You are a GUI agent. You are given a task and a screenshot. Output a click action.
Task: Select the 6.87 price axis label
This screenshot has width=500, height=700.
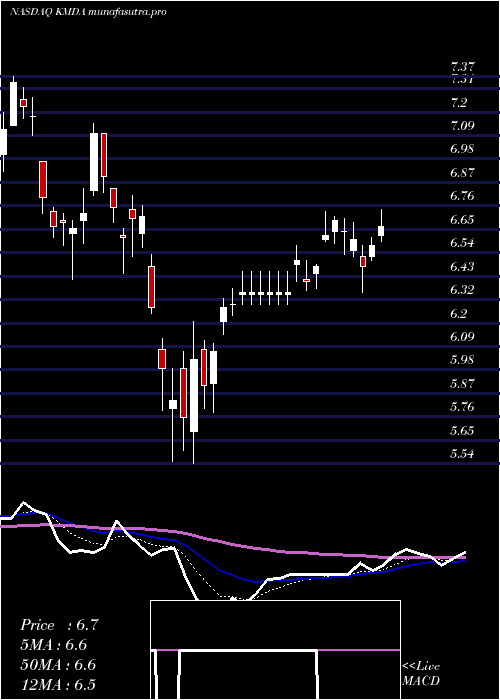pyautogui.click(x=462, y=173)
